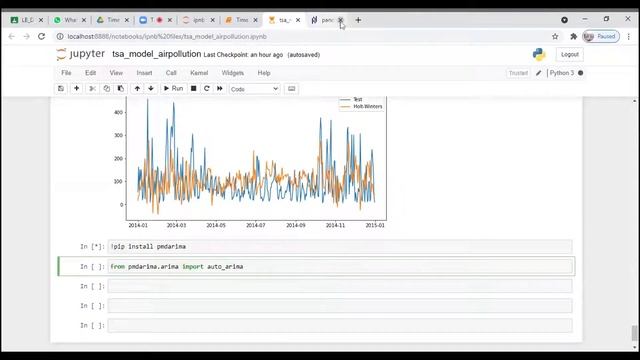Click the page vertical scrollbar thumb
640x360 pixels.
click(x=634, y=333)
